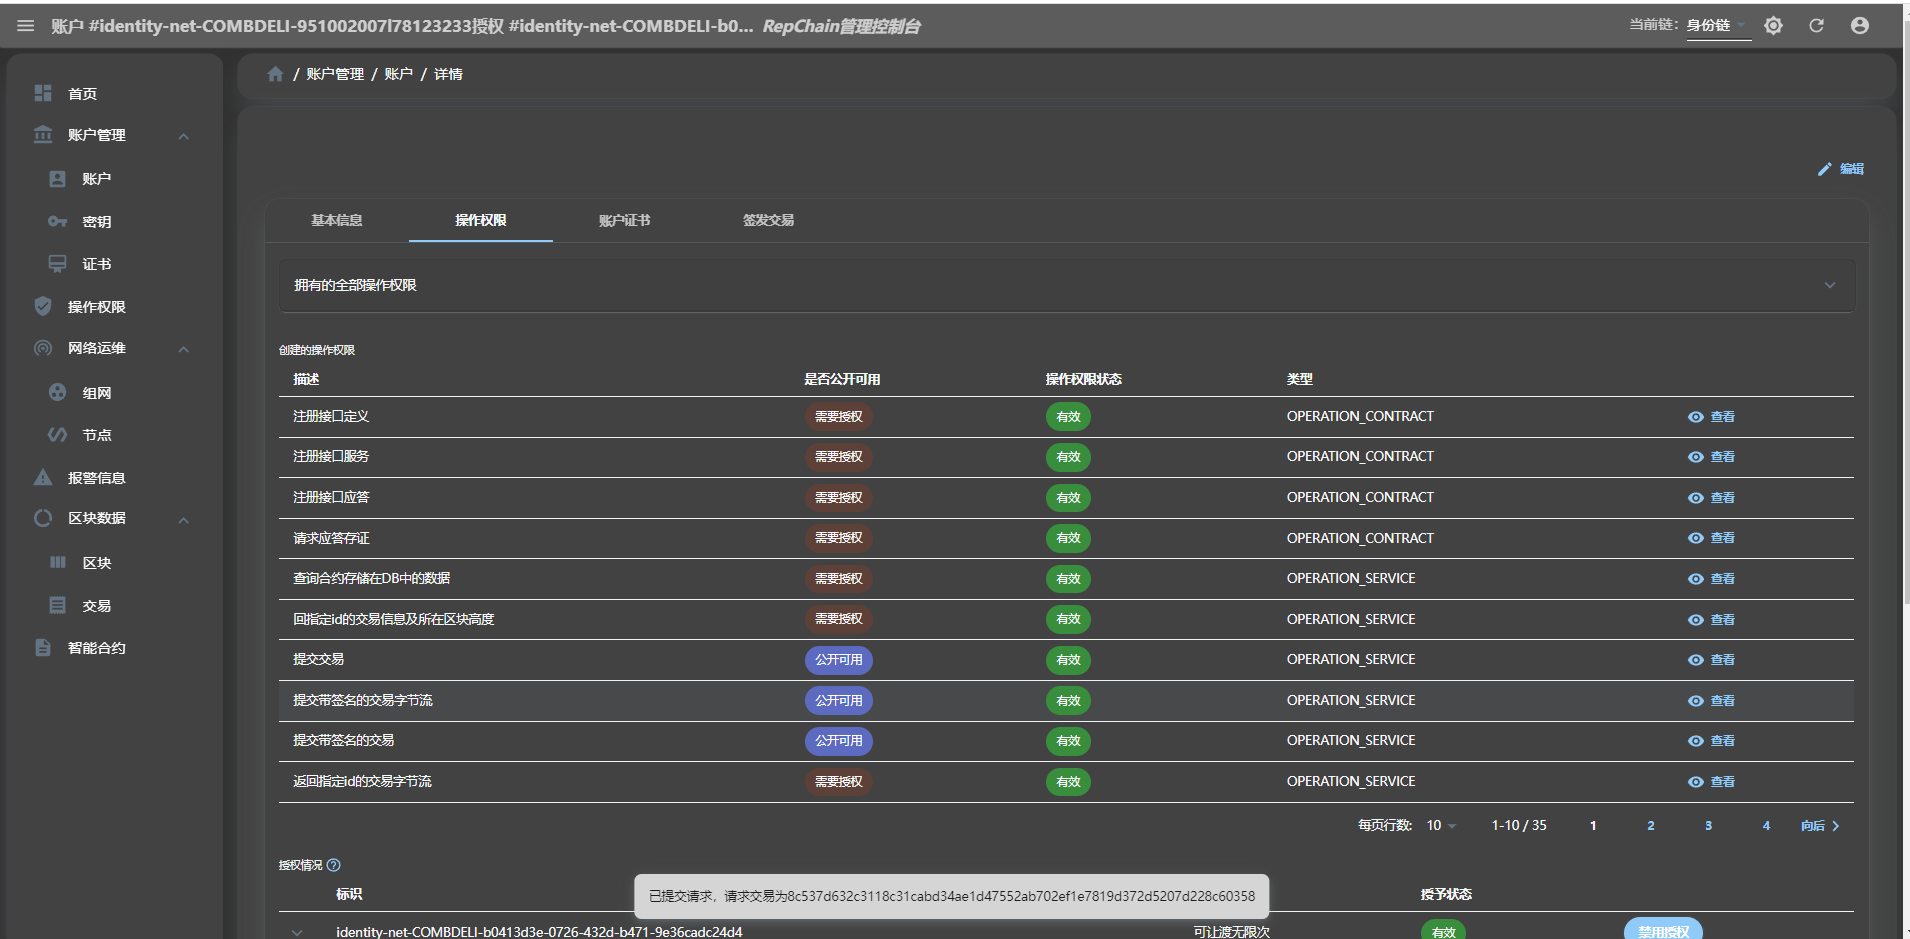Click the home icon in breadcrumb

tap(275, 74)
